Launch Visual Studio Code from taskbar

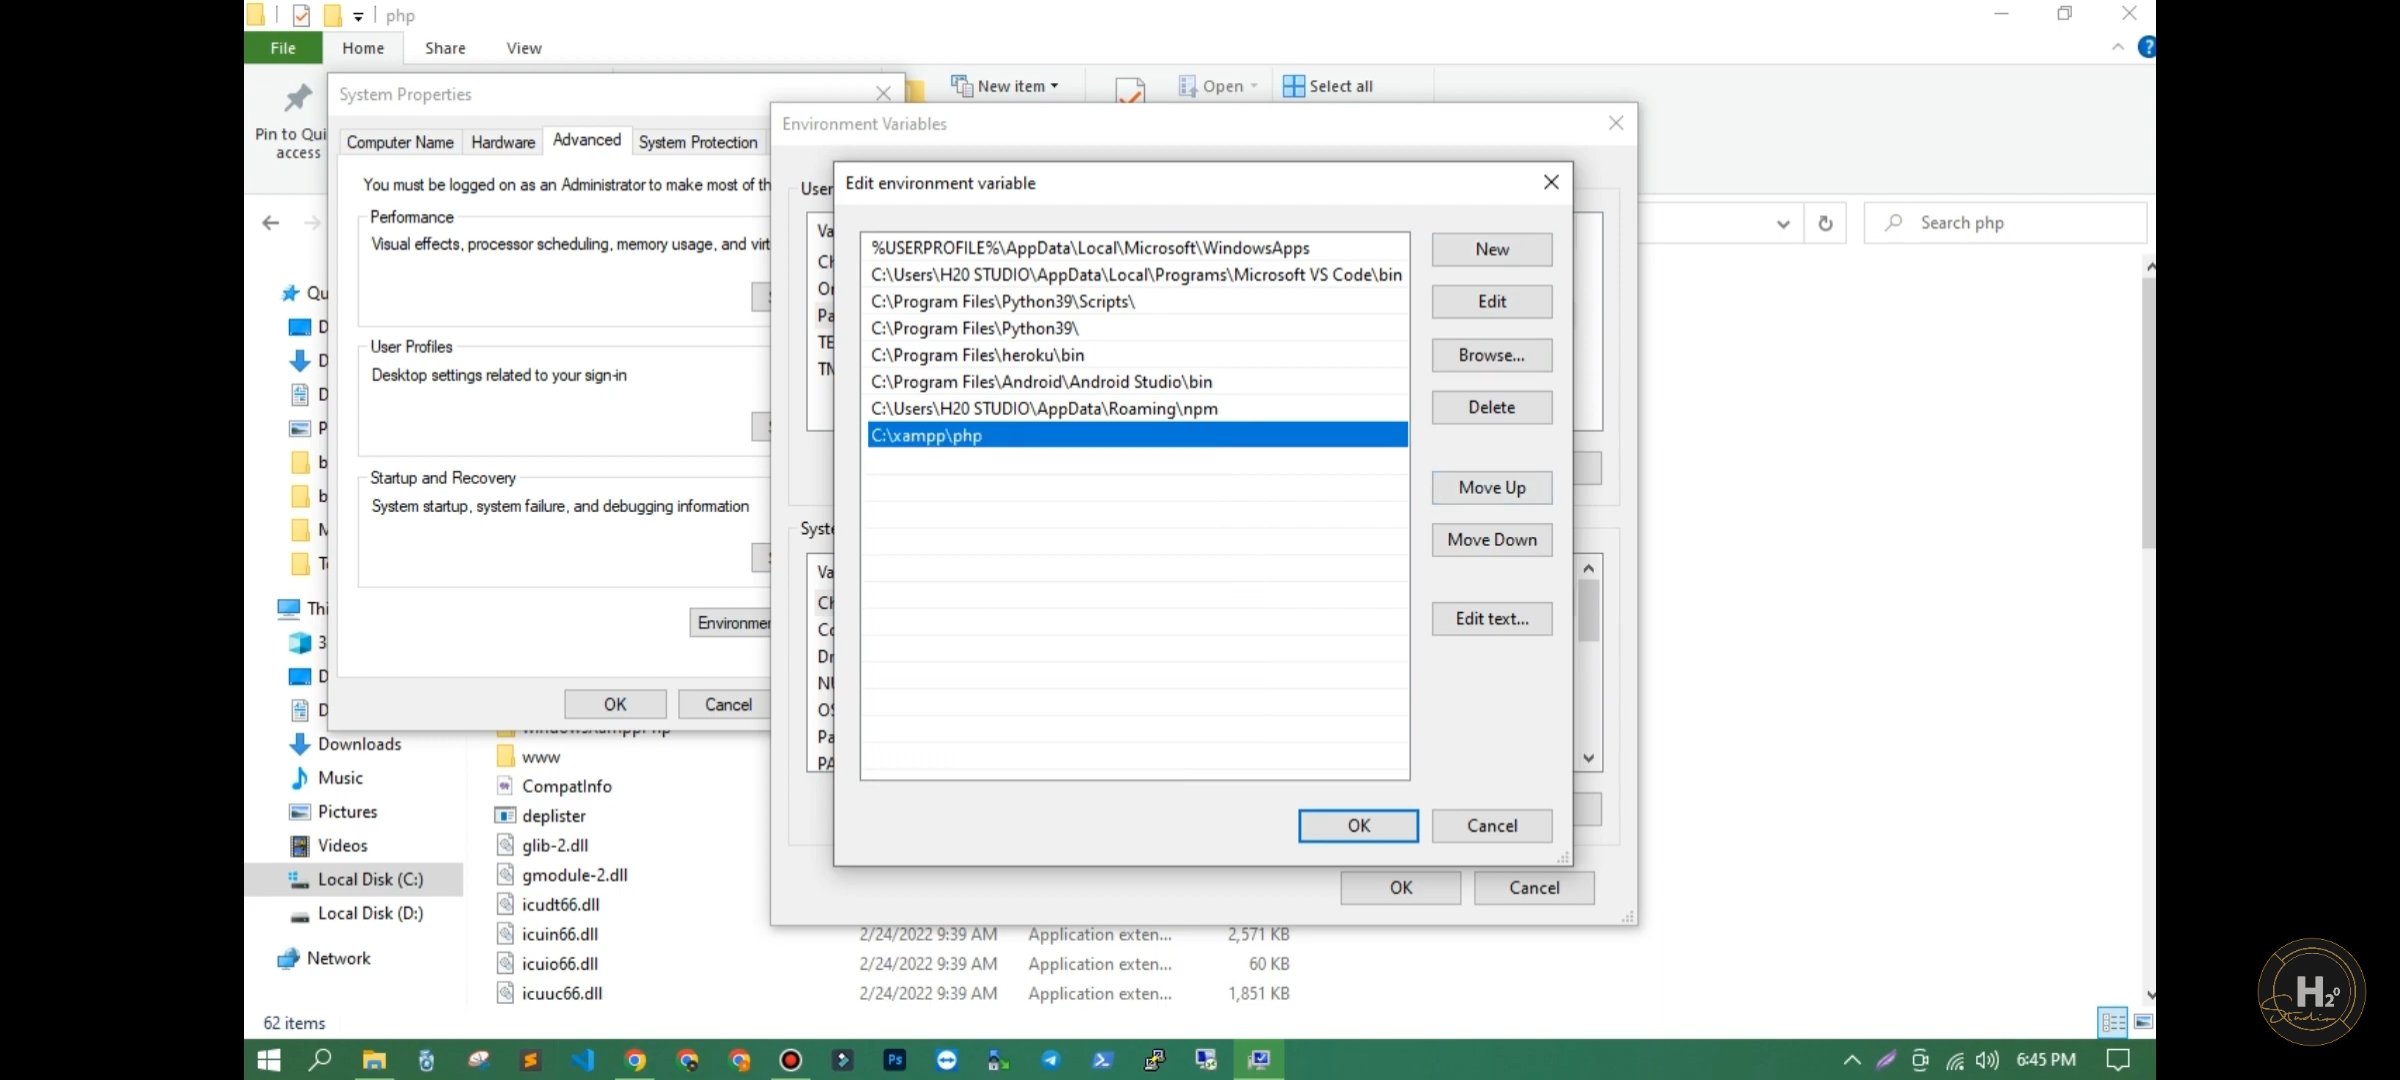583,1060
